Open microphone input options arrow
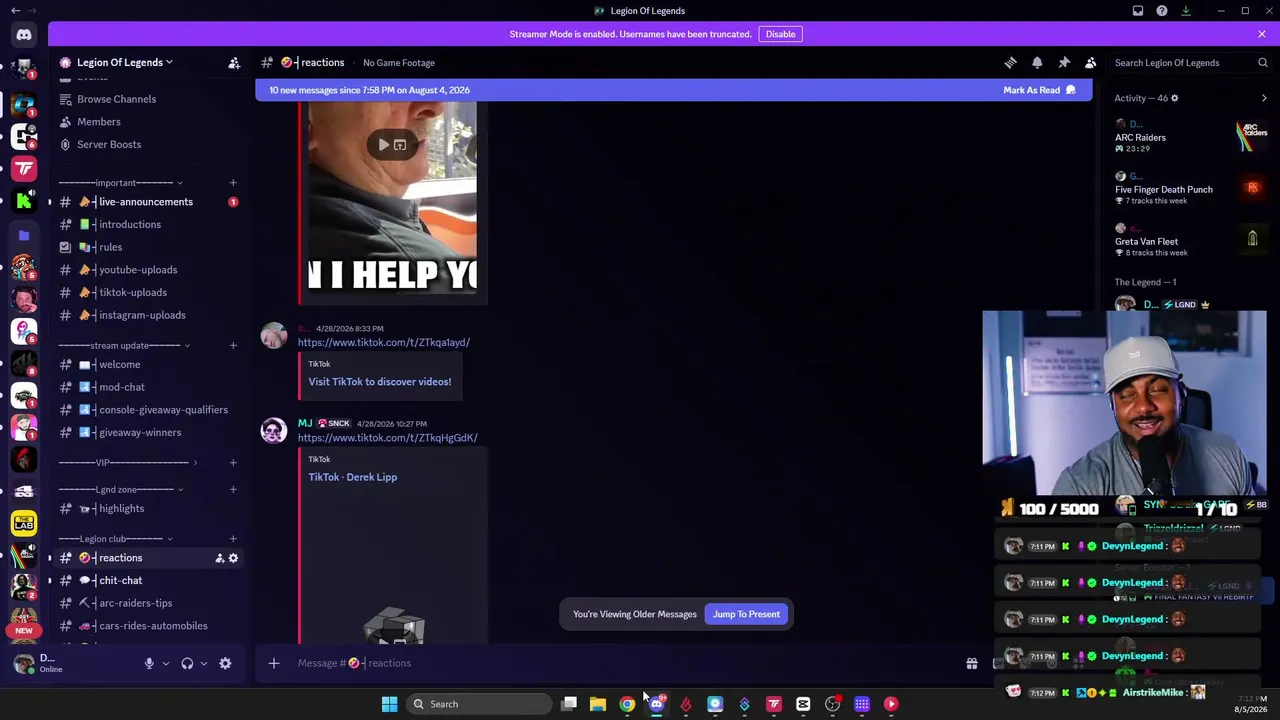The image size is (1280, 720). click(x=166, y=663)
